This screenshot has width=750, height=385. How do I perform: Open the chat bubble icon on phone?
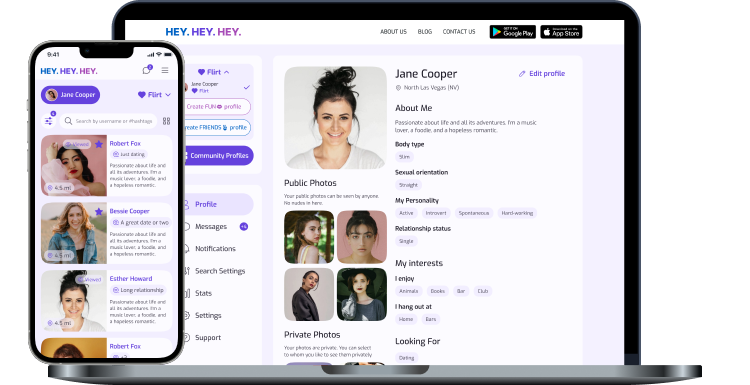coord(147,70)
